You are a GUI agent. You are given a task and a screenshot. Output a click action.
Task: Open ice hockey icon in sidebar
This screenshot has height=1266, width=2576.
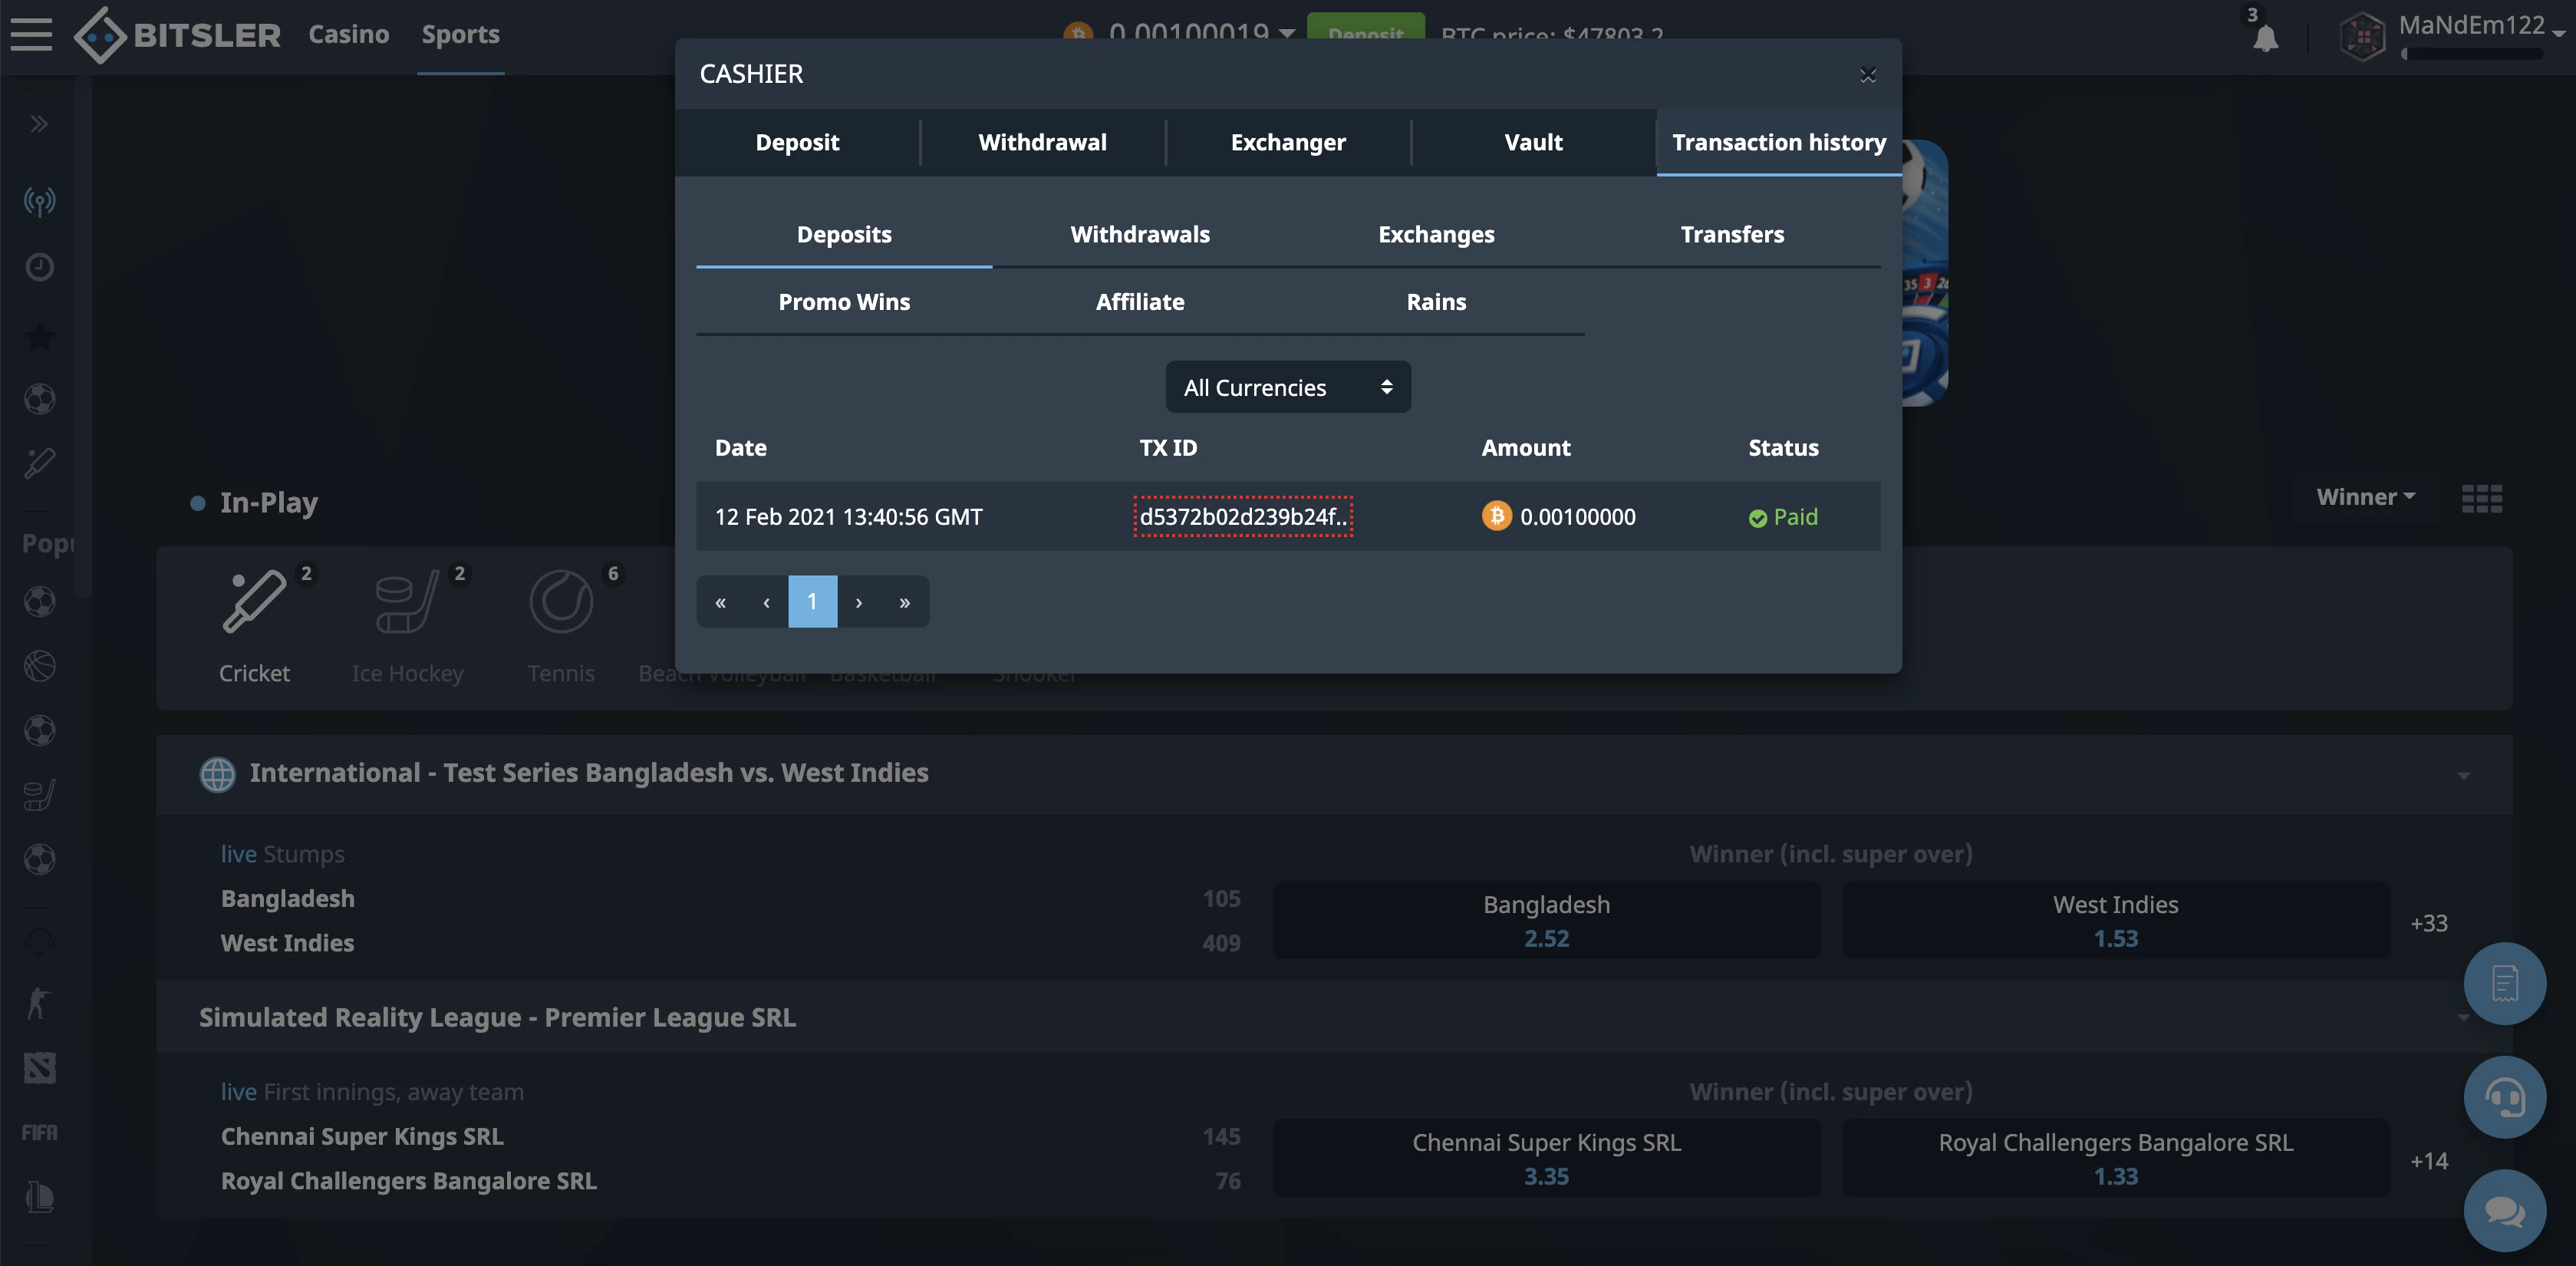[39, 795]
